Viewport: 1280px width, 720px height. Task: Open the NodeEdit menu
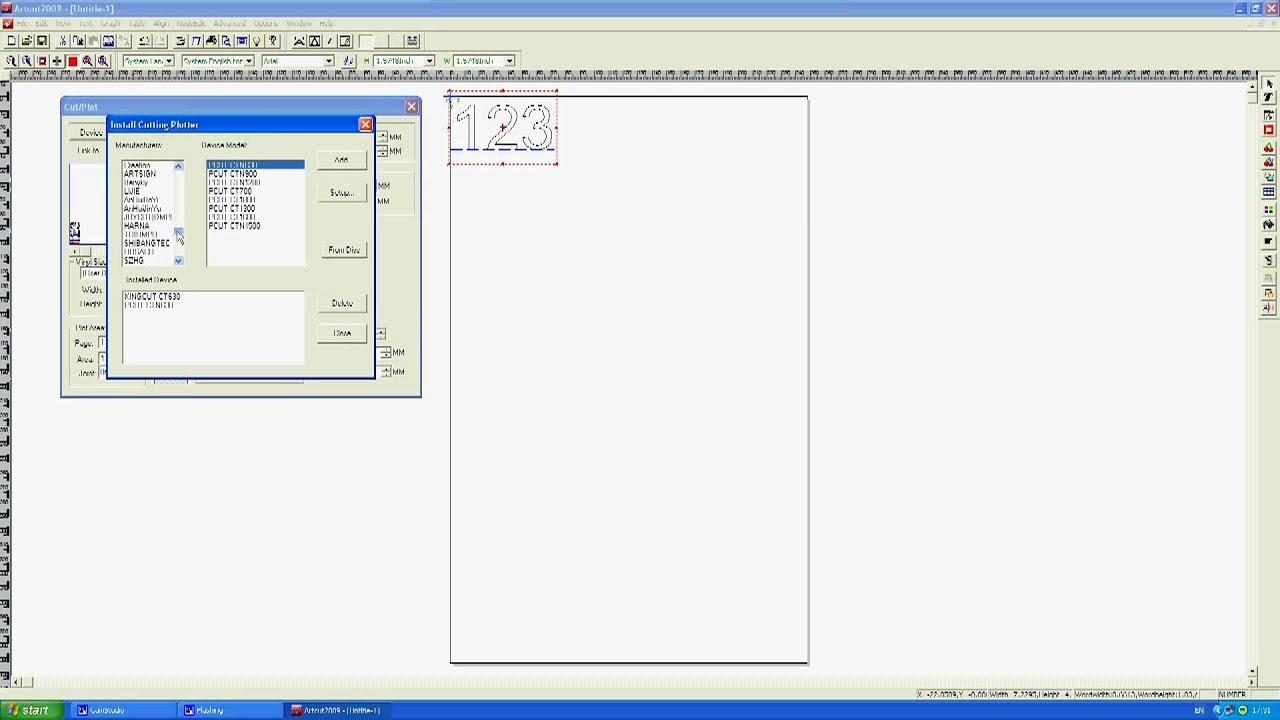[191, 23]
